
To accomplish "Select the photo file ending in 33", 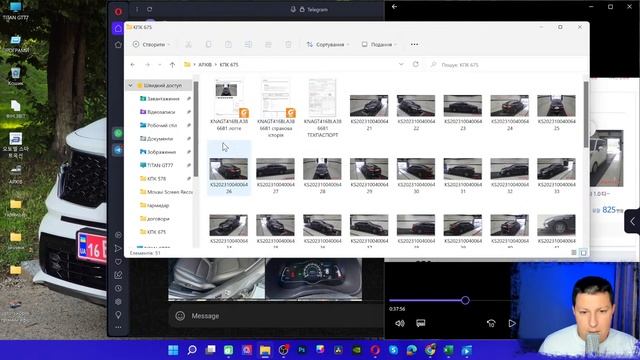I will point(556,175).
